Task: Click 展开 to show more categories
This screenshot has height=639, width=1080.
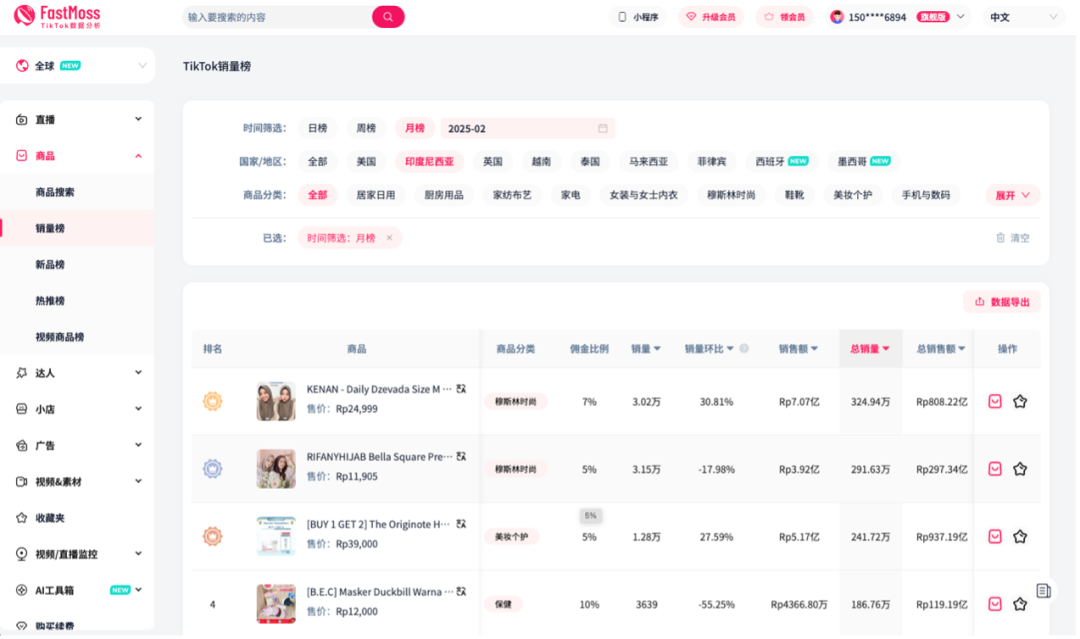Action: point(1012,196)
